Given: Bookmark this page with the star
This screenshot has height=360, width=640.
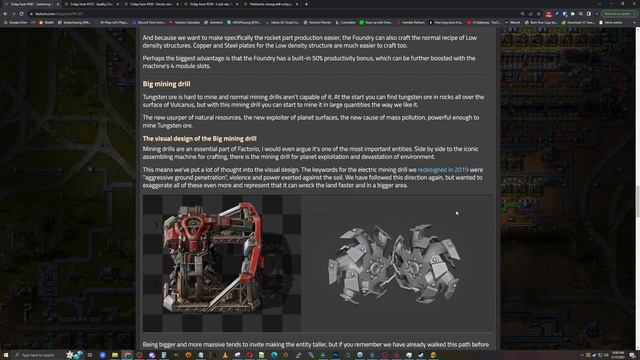Looking at the screenshot, I should (538, 13).
